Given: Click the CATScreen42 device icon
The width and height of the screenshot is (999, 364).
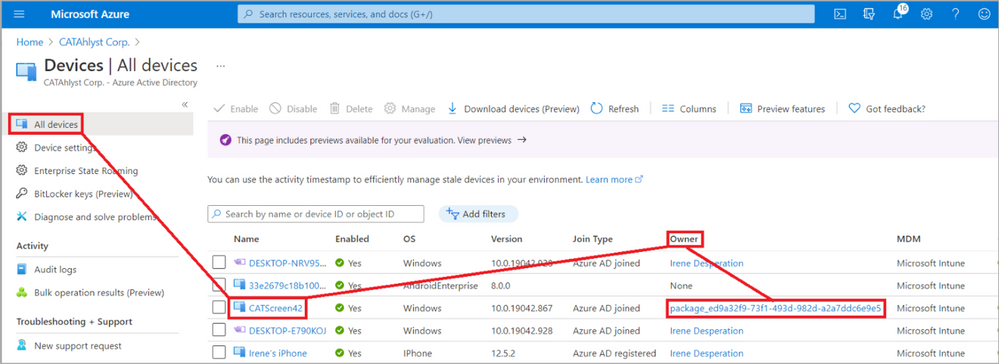Looking at the screenshot, I should tap(240, 308).
